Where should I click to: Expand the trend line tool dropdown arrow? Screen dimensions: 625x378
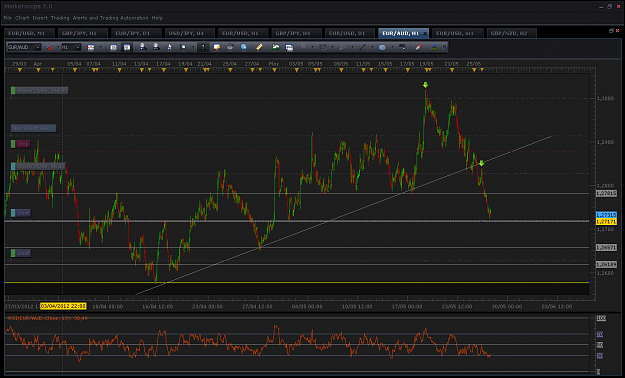[x=372, y=47]
